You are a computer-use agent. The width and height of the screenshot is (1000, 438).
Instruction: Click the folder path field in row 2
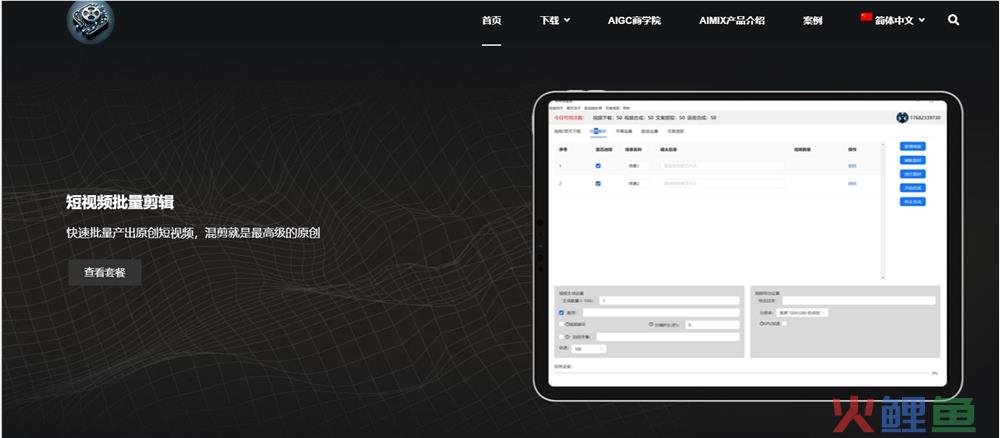click(x=722, y=184)
